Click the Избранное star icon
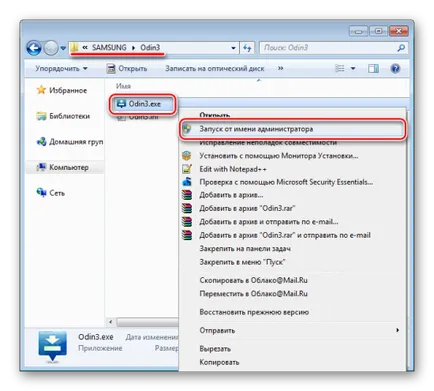Viewport: 434px width, 391px height. tap(41, 90)
